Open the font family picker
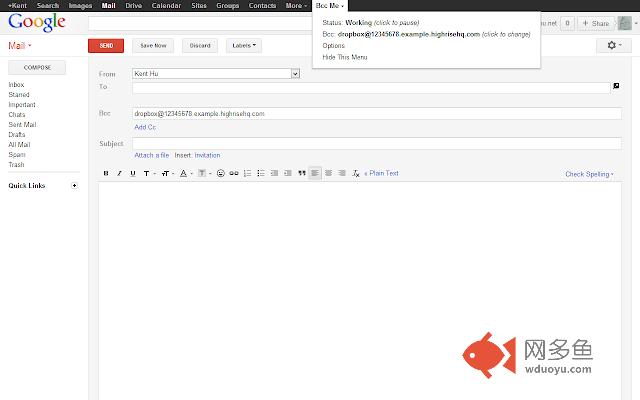The width and height of the screenshot is (640, 400). point(149,173)
